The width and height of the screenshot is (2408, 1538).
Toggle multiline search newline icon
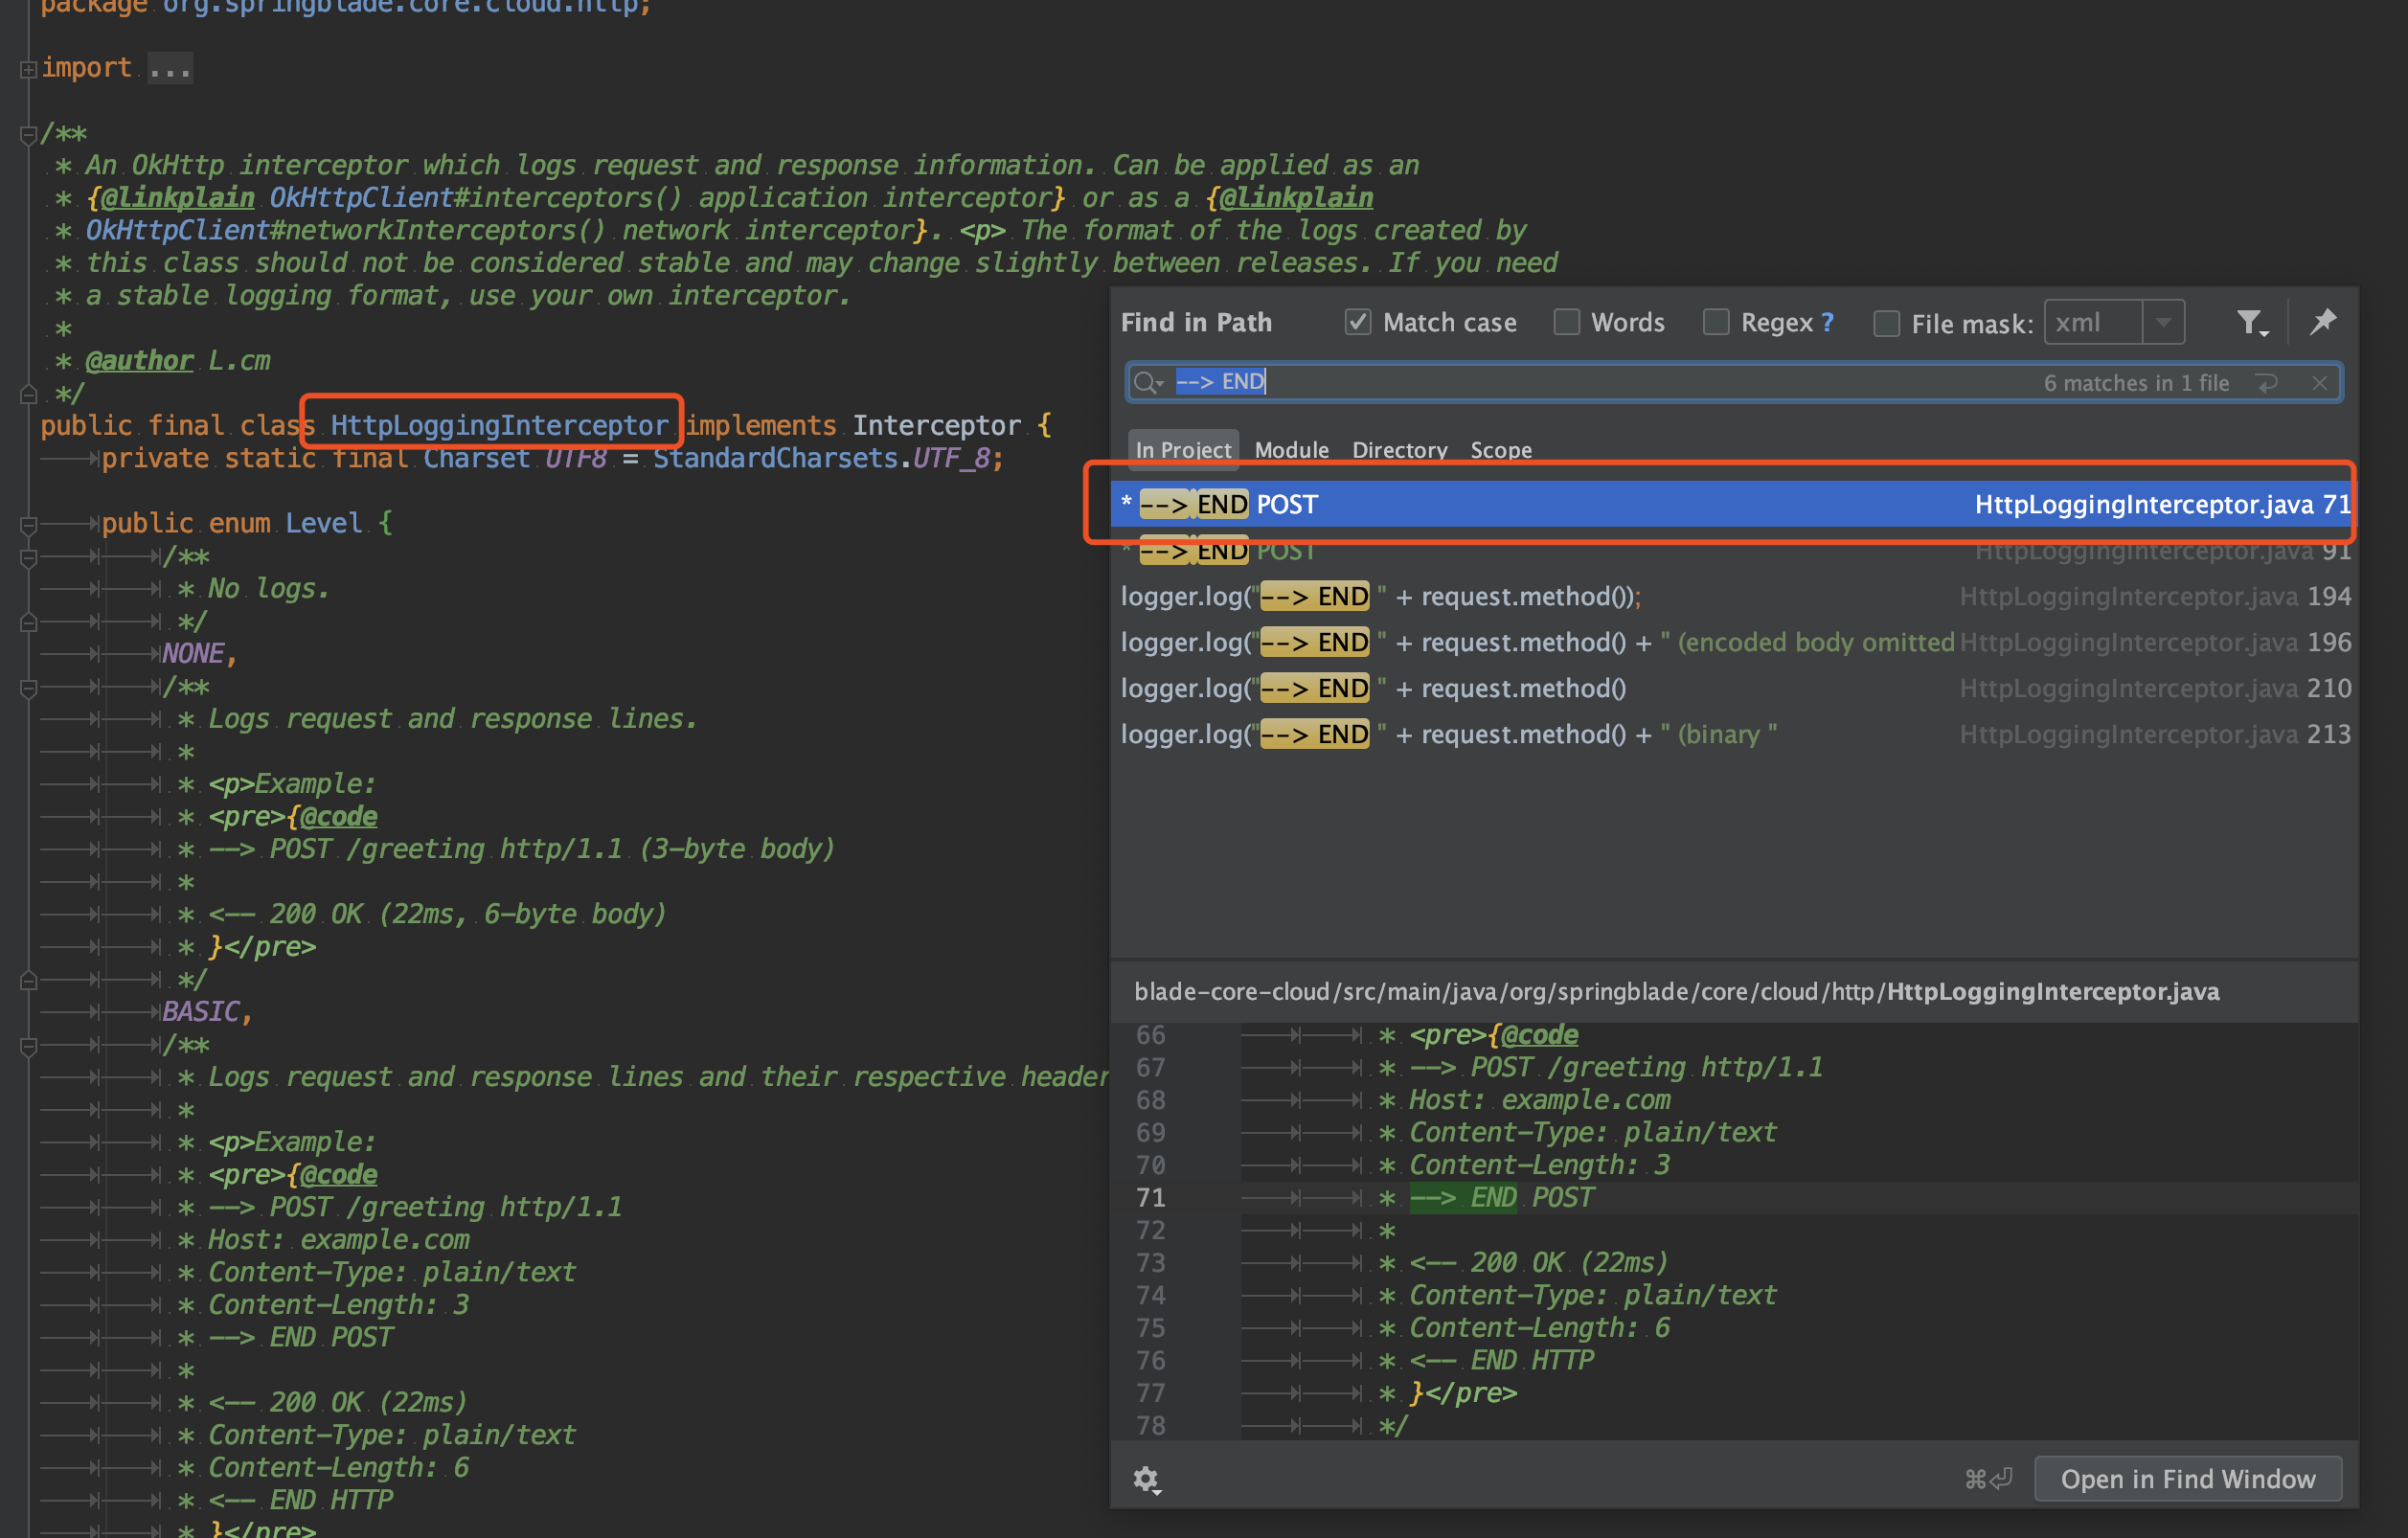(2267, 383)
